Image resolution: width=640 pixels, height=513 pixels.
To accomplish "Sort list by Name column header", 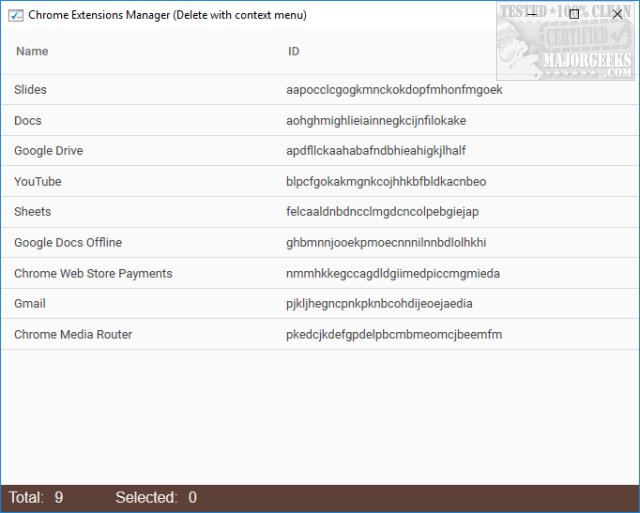I will [32, 51].
